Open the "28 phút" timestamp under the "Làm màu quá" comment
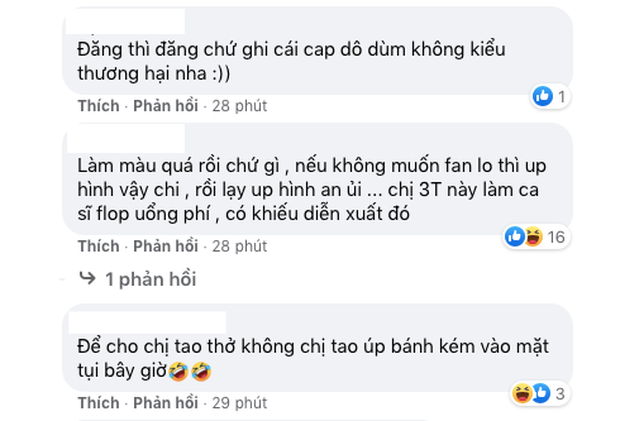The image size is (620, 421). (x=240, y=246)
